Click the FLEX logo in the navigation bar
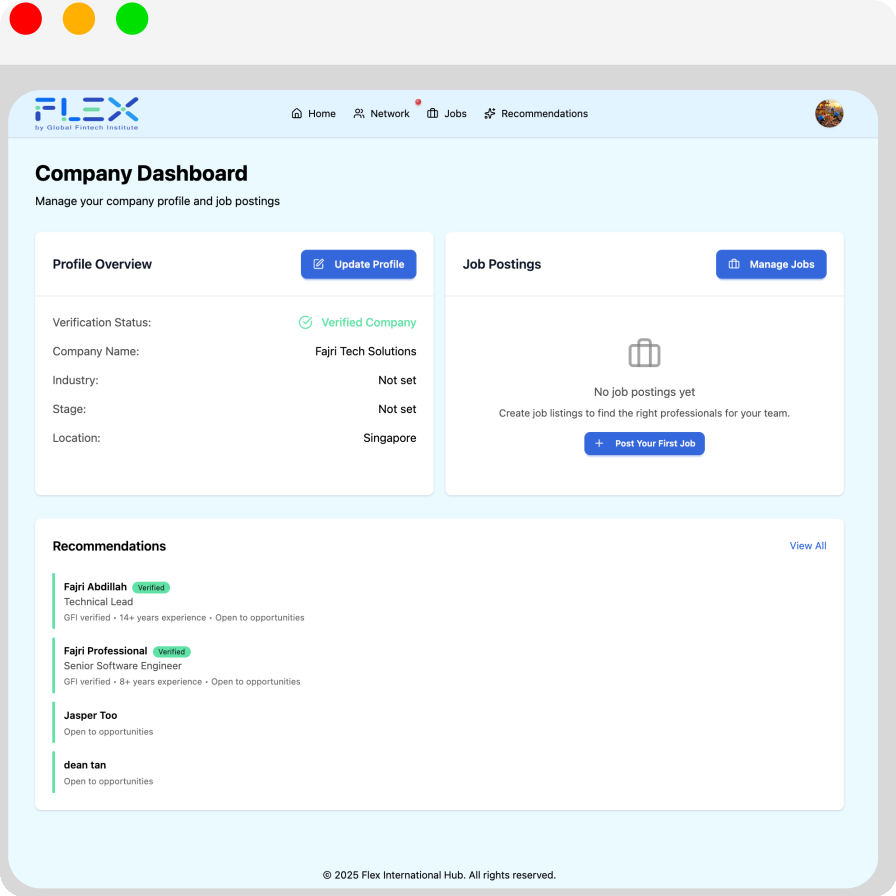The image size is (896, 896). point(86,110)
